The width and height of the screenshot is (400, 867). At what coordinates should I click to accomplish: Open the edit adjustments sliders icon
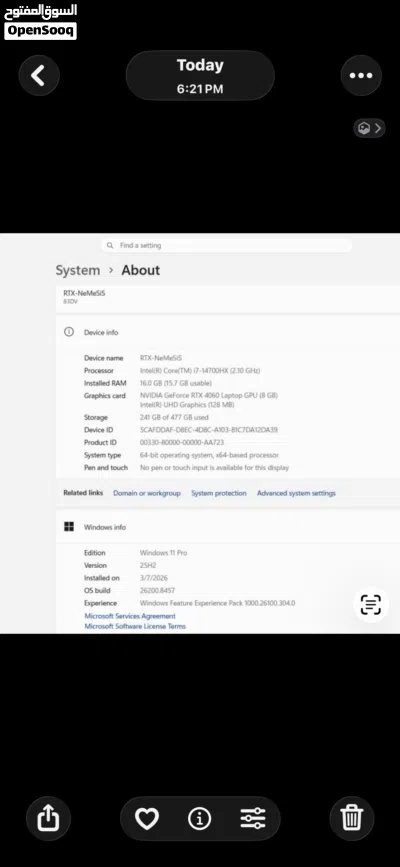click(253, 818)
